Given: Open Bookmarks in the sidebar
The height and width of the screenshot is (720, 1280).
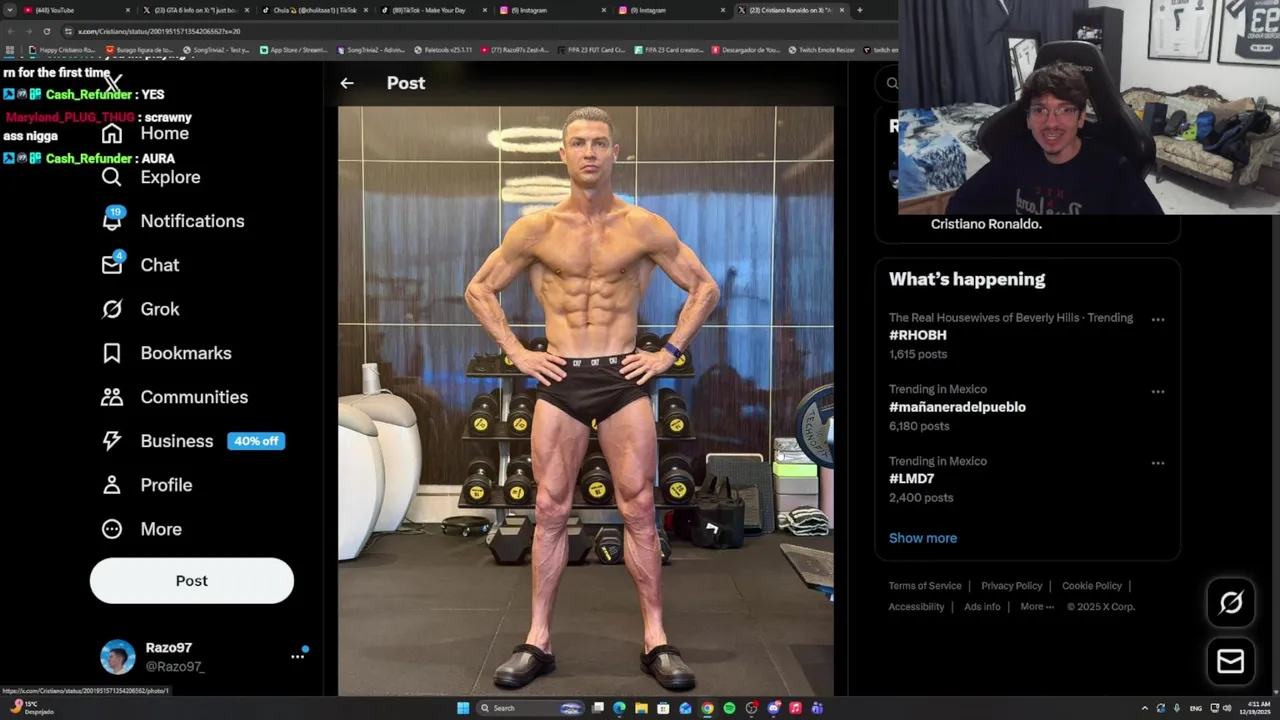Looking at the screenshot, I should tap(166, 353).
